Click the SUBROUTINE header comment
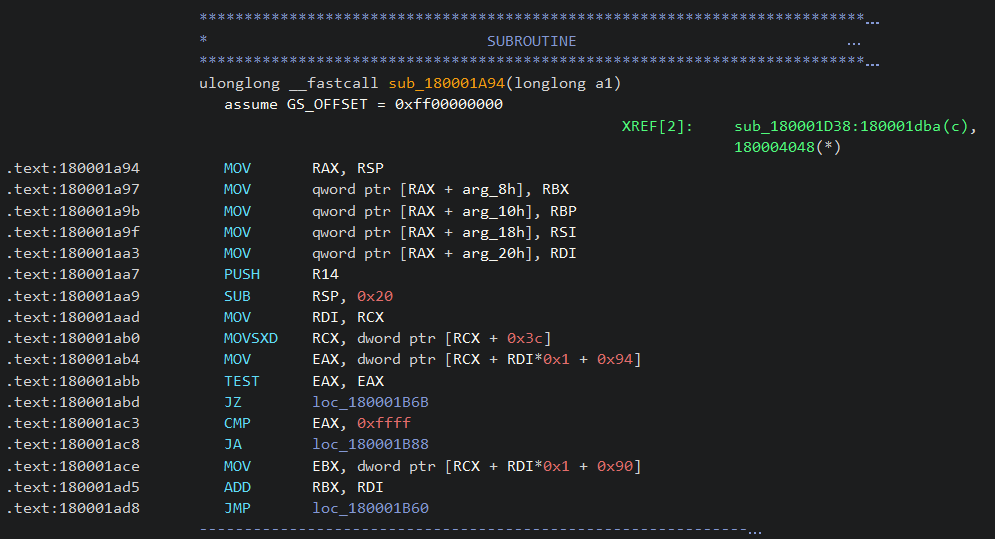This screenshot has height=539, width=995. click(x=531, y=41)
